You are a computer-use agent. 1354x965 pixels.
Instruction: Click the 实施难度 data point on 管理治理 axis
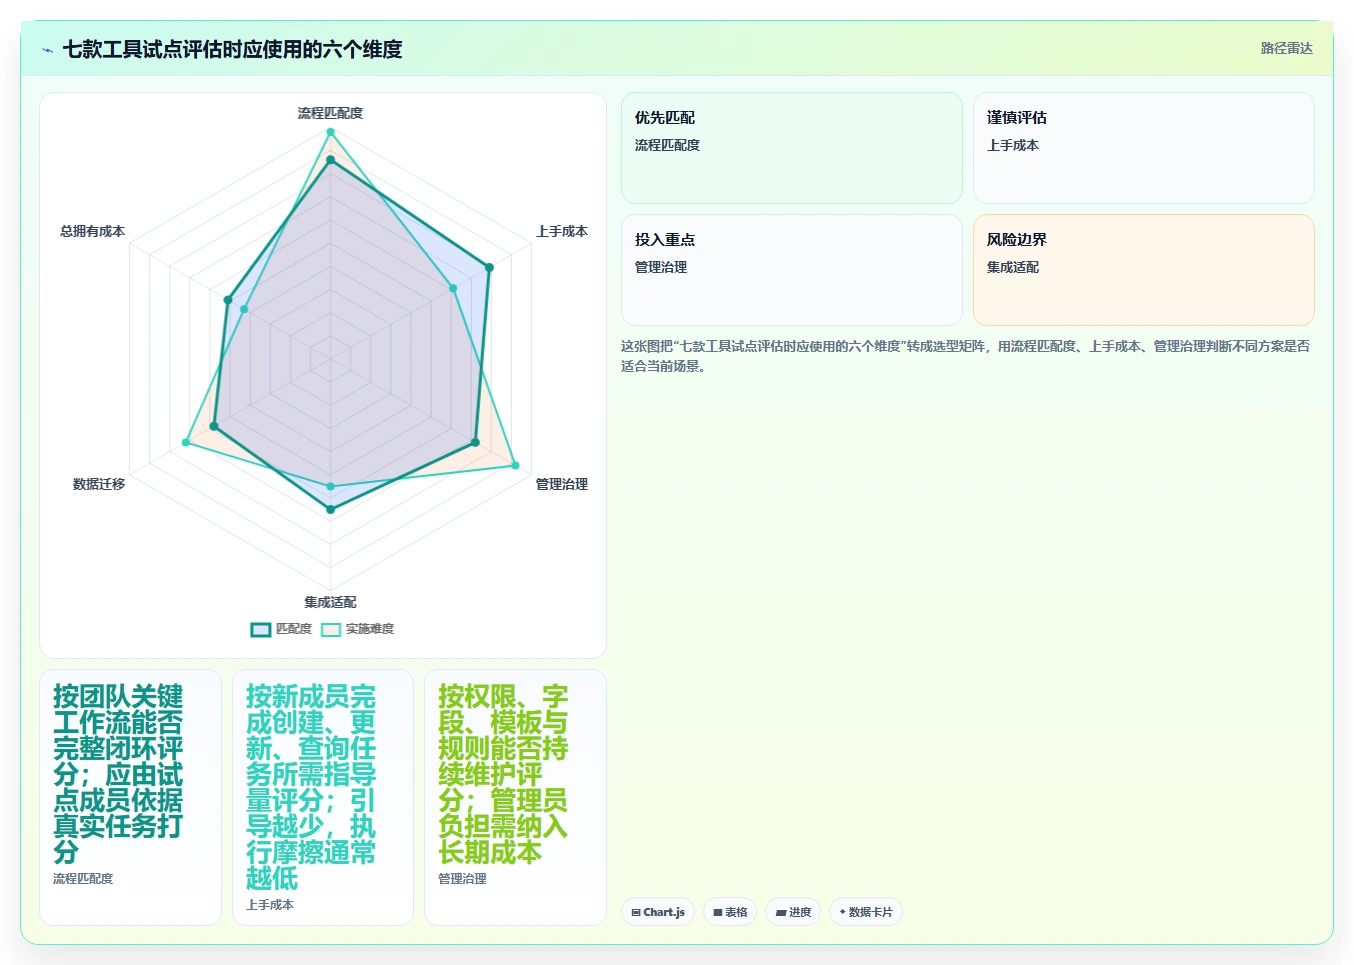515,465
